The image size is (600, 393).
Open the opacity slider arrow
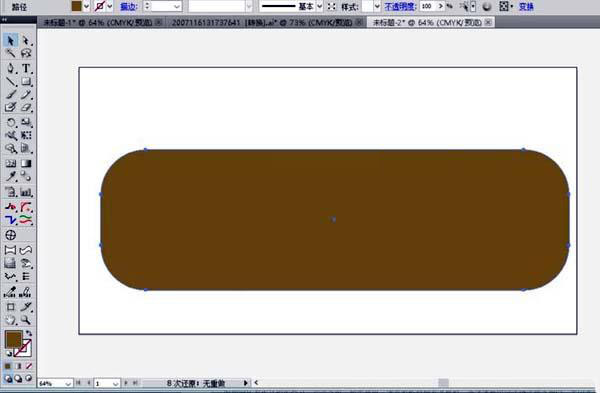click(441, 7)
